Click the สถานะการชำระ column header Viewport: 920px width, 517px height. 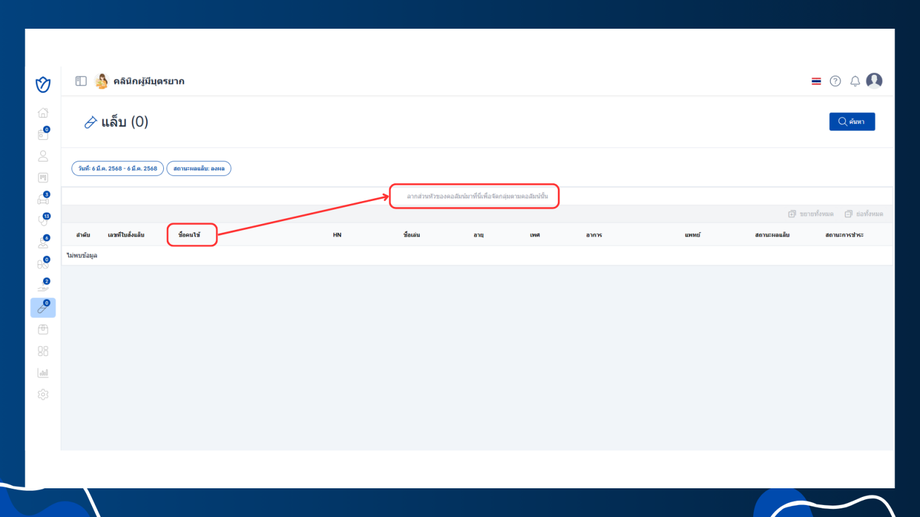[x=844, y=235]
